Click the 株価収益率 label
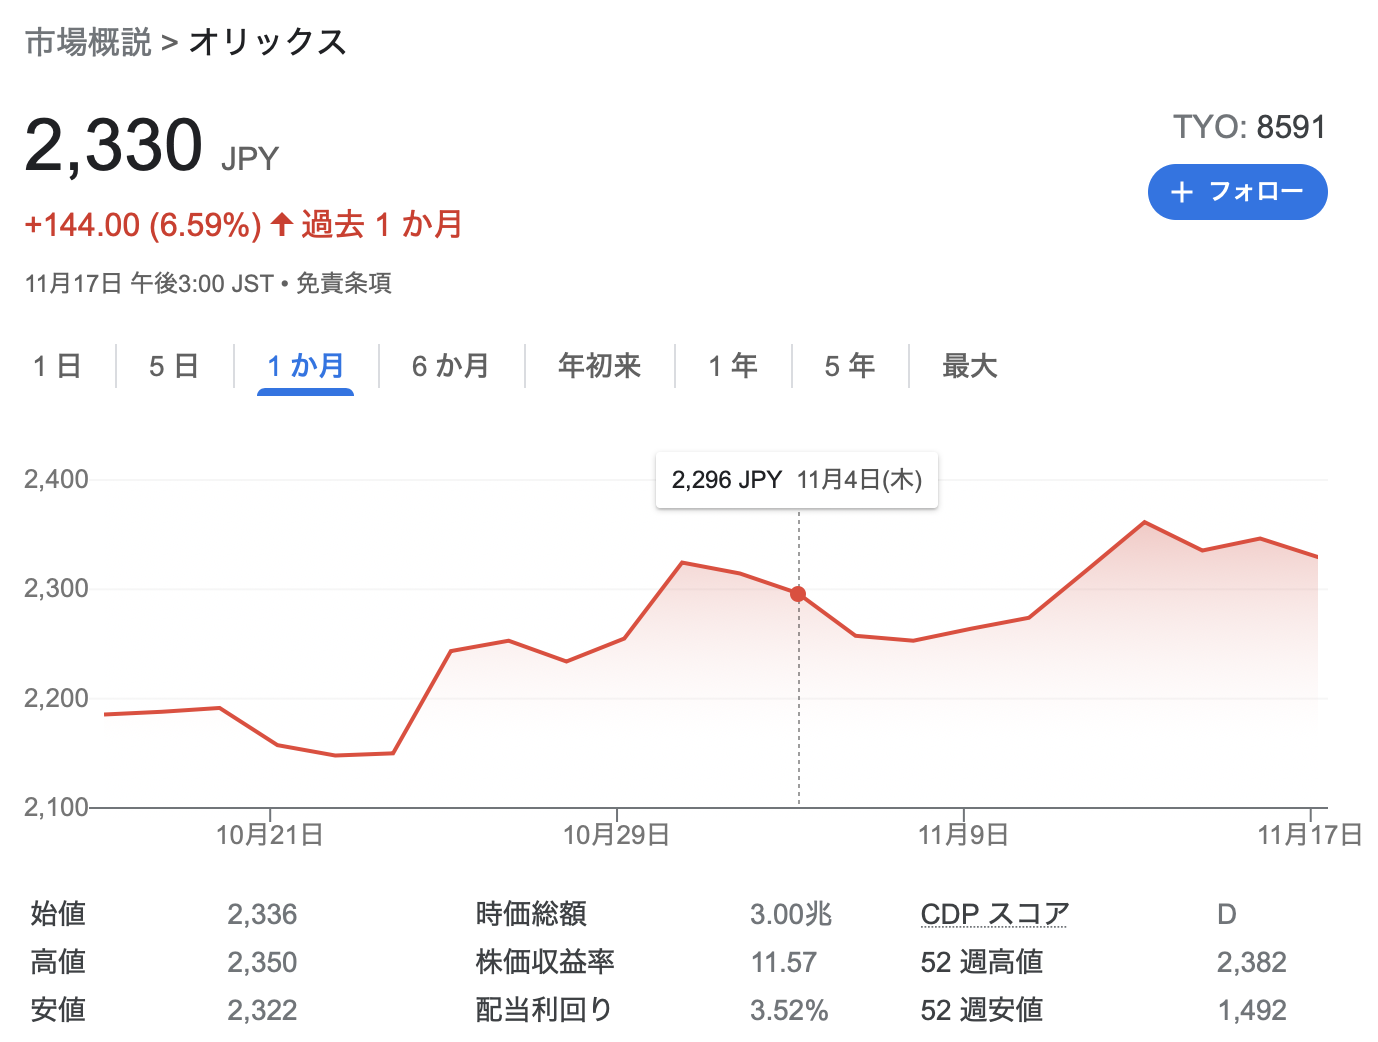The width and height of the screenshot is (1378, 1042). [545, 962]
